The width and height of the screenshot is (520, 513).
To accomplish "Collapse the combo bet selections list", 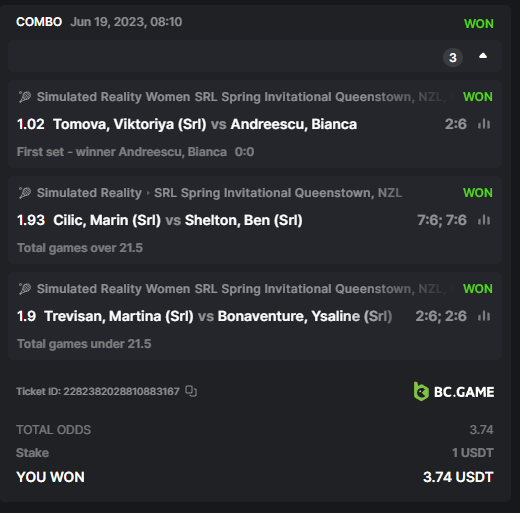I will (x=483, y=56).
